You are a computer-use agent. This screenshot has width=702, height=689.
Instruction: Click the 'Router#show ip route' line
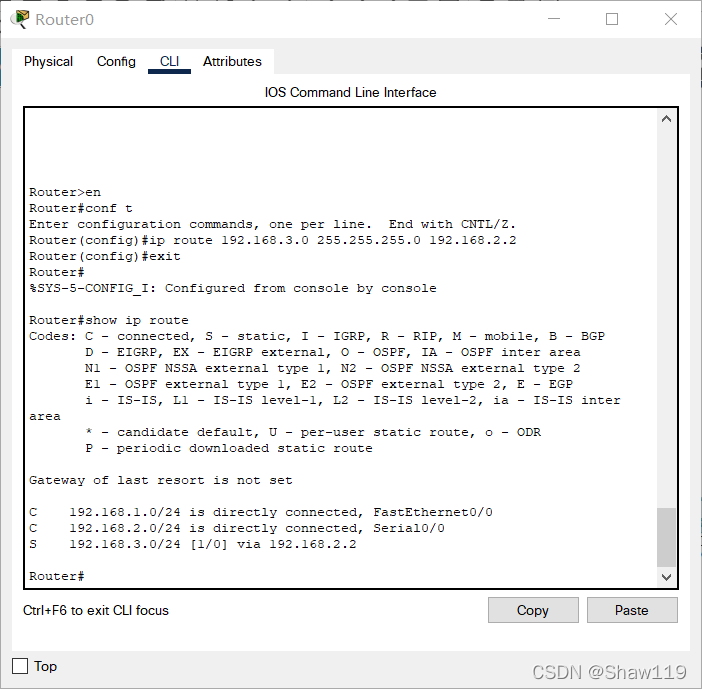pyautogui.click(x=109, y=320)
